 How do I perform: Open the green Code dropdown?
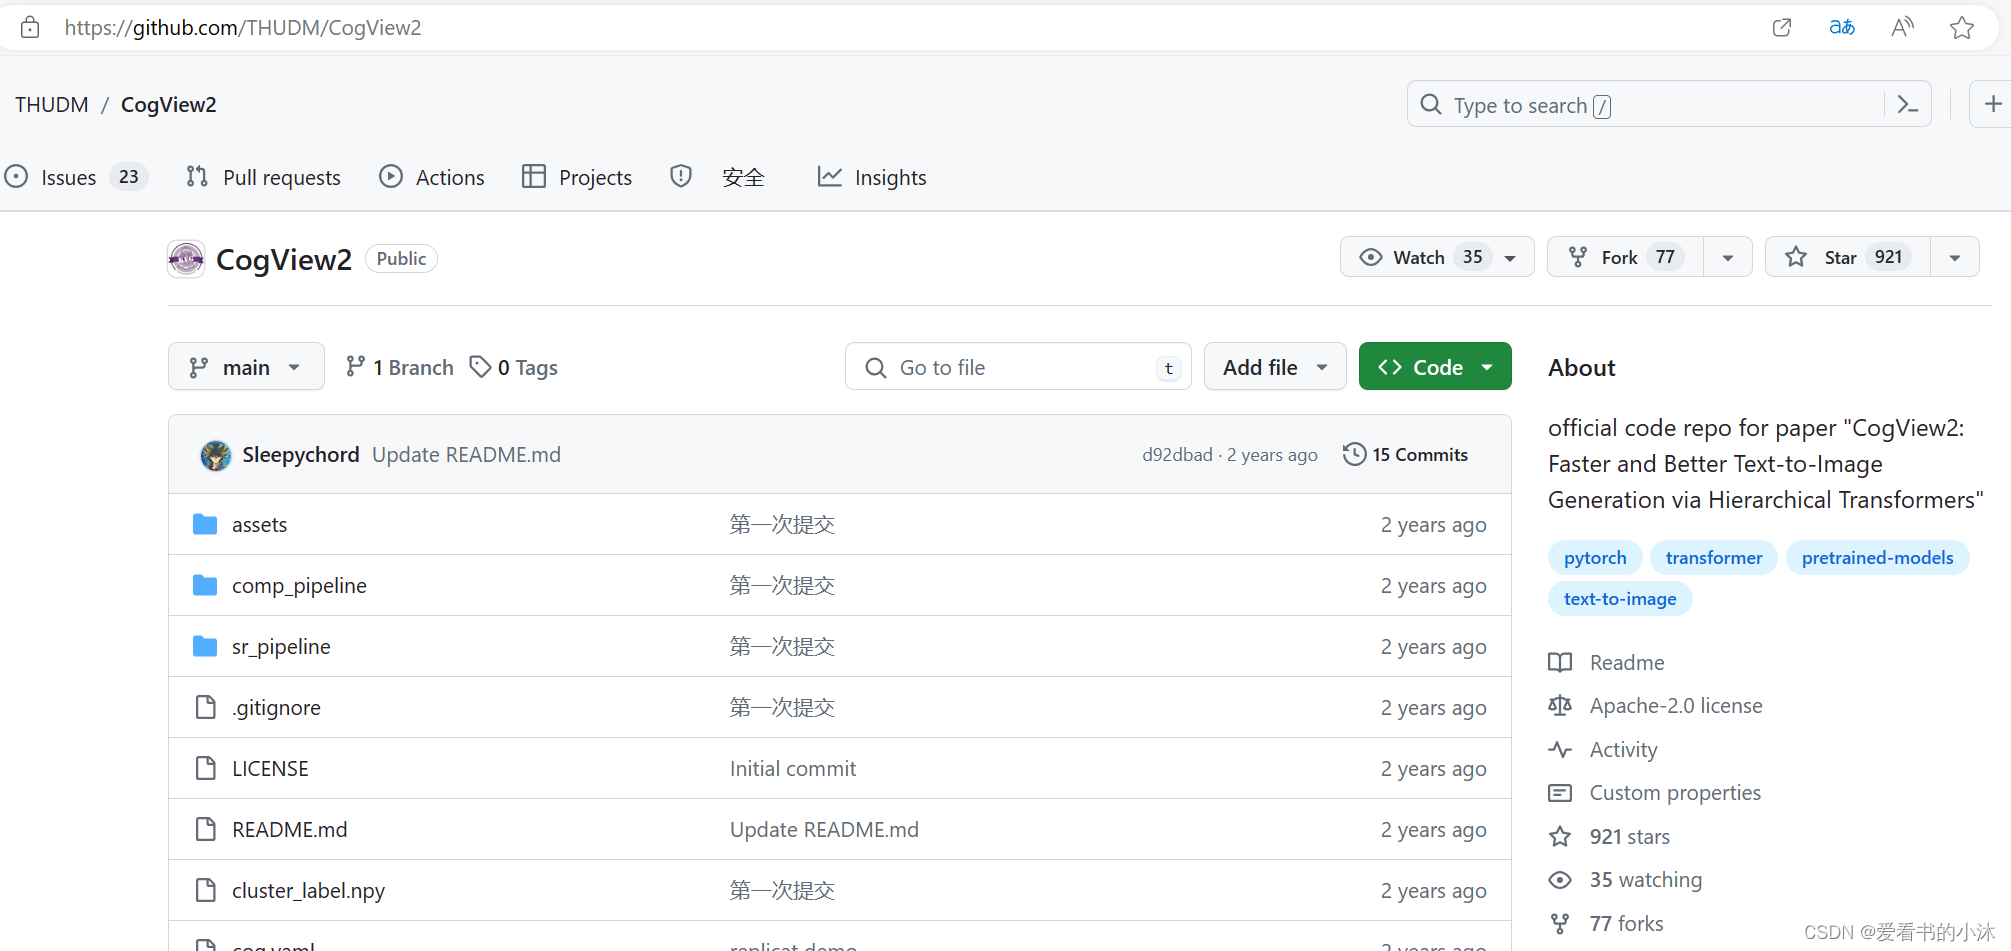click(1435, 367)
